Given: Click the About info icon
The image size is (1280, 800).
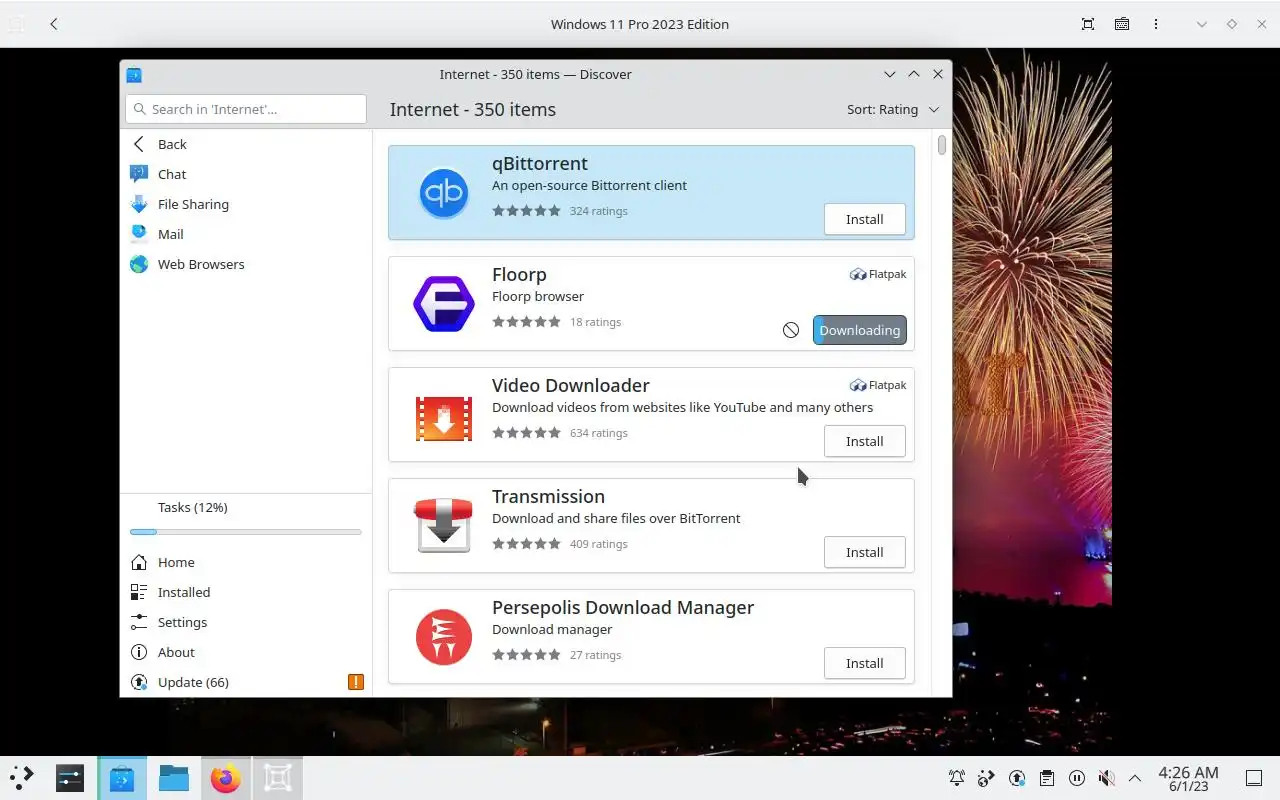Looking at the screenshot, I should tap(139, 652).
